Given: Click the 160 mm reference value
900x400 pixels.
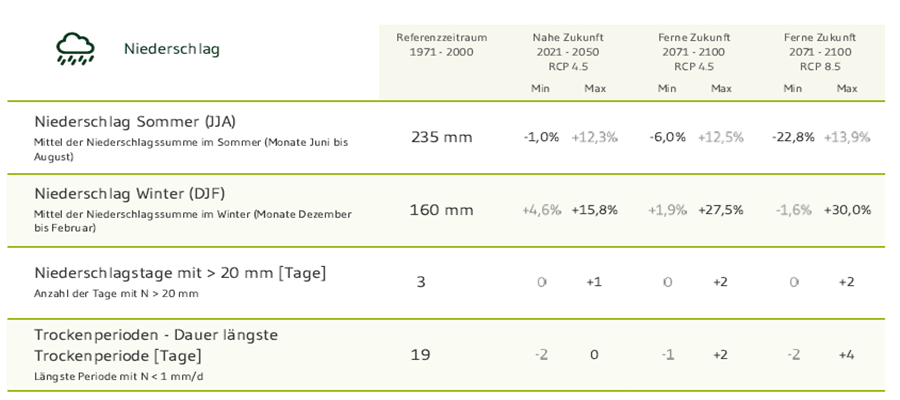Looking at the screenshot, I should pyautogui.click(x=441, y=210).
